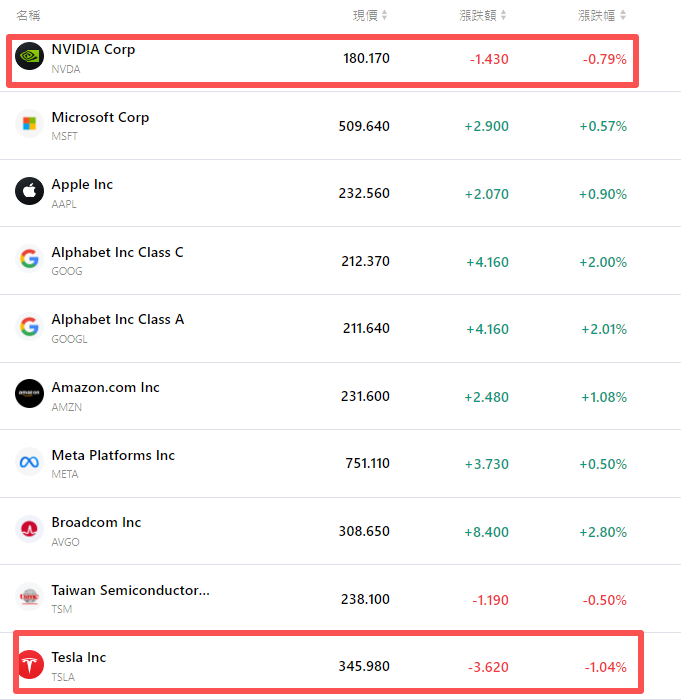681x700 pixels.
Task: Click the Meta Platforms logo icon
Action: pos(30,462)
